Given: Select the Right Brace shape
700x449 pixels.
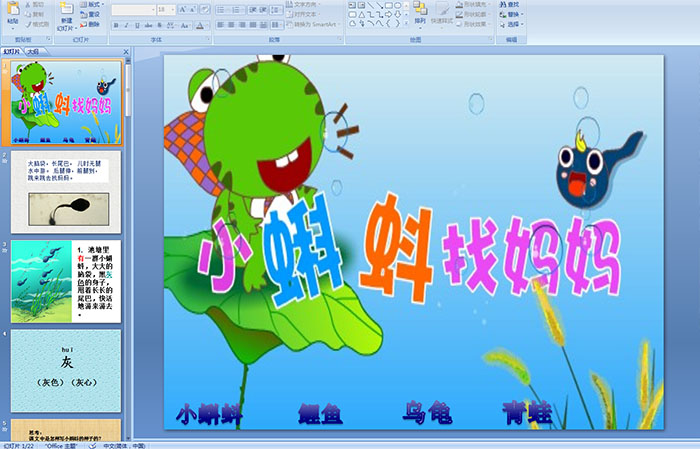Looking at the screenshot, I should click(x=397, y=24).
